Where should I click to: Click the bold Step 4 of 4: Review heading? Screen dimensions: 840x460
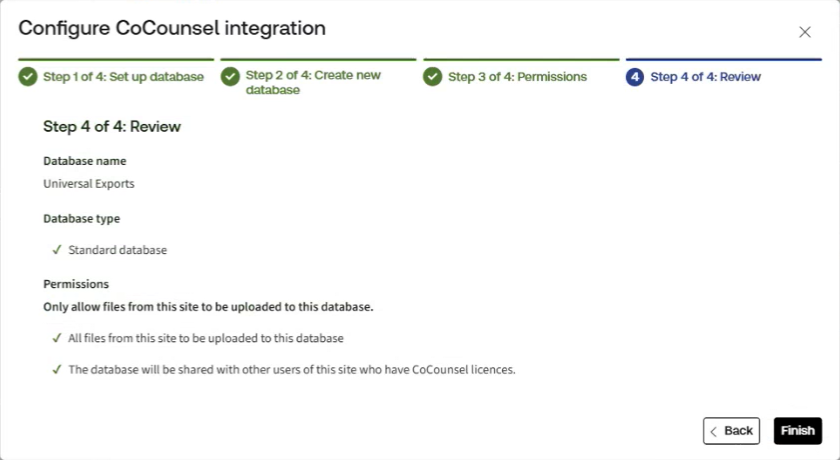[x=112, y=127]
